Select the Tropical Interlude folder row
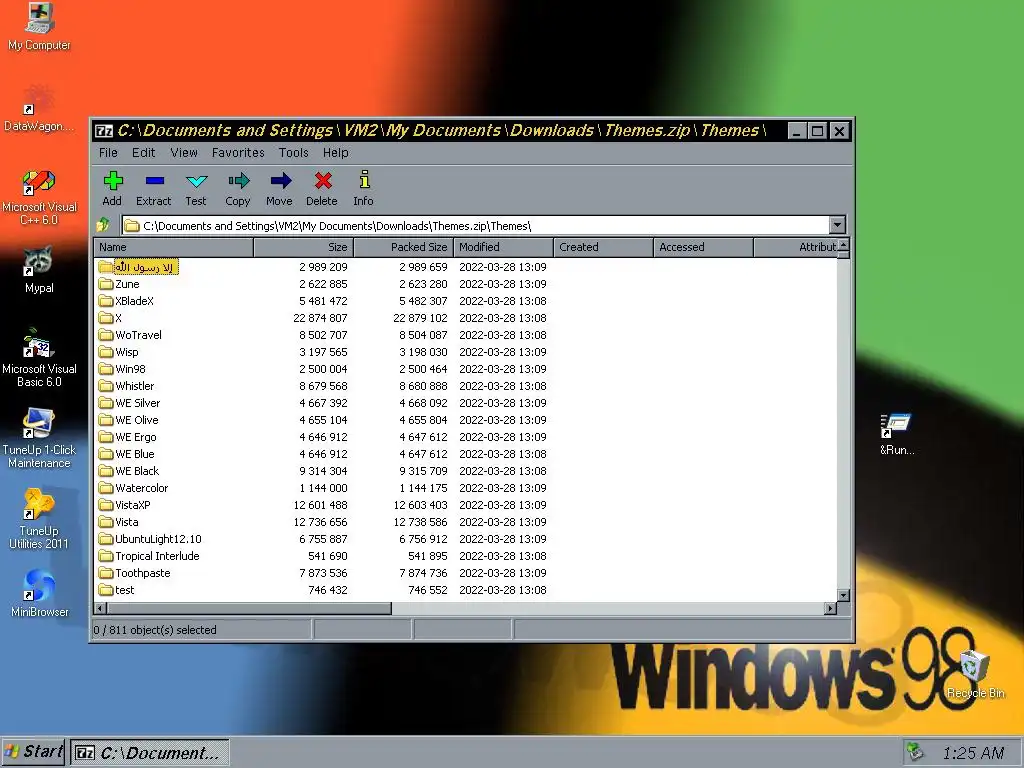The width and height of the screenshot is (1024, 768). [x=466, y=556]
